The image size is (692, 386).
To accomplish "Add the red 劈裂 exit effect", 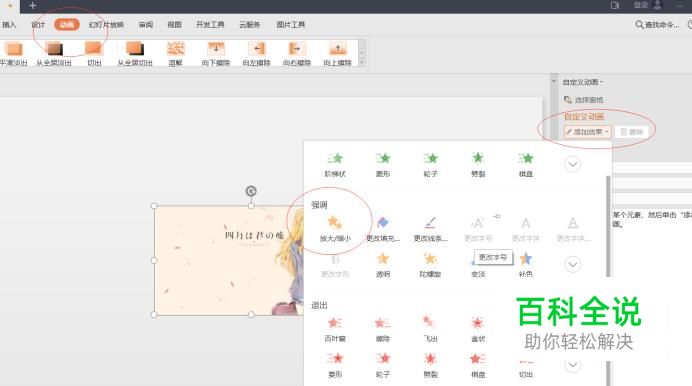I will (x=430, y=365).
